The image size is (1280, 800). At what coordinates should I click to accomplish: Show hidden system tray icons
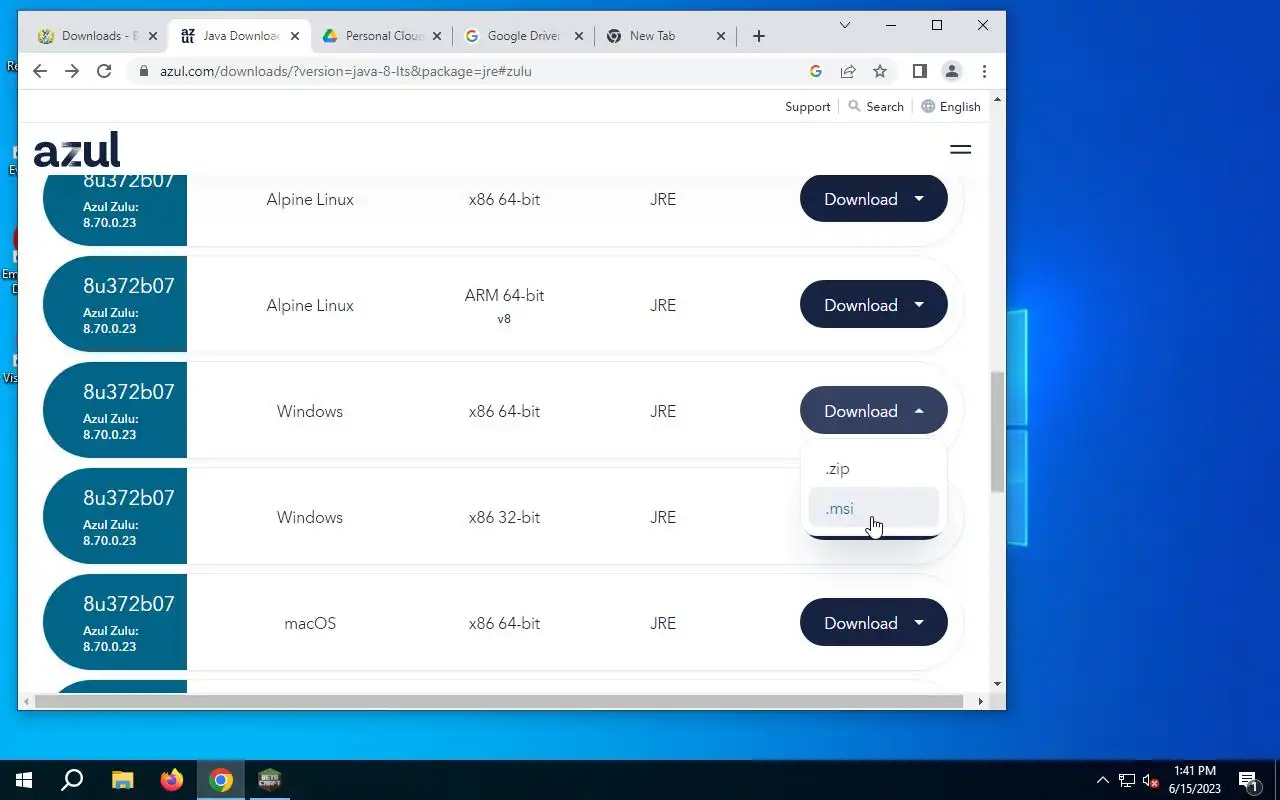pos(1103,780)
